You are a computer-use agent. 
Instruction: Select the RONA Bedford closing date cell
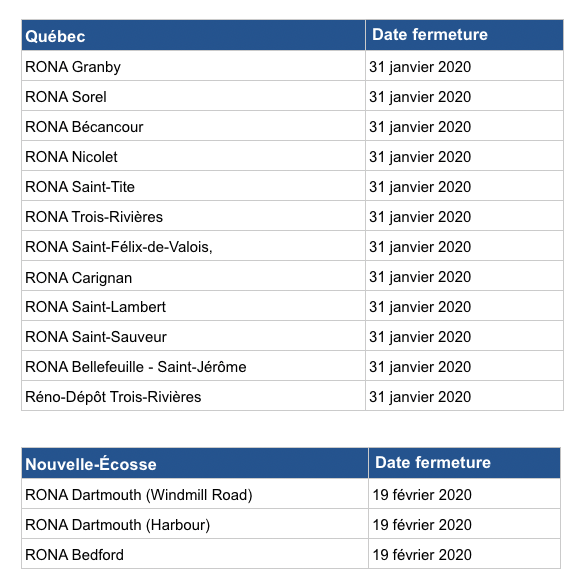point(464,554)
